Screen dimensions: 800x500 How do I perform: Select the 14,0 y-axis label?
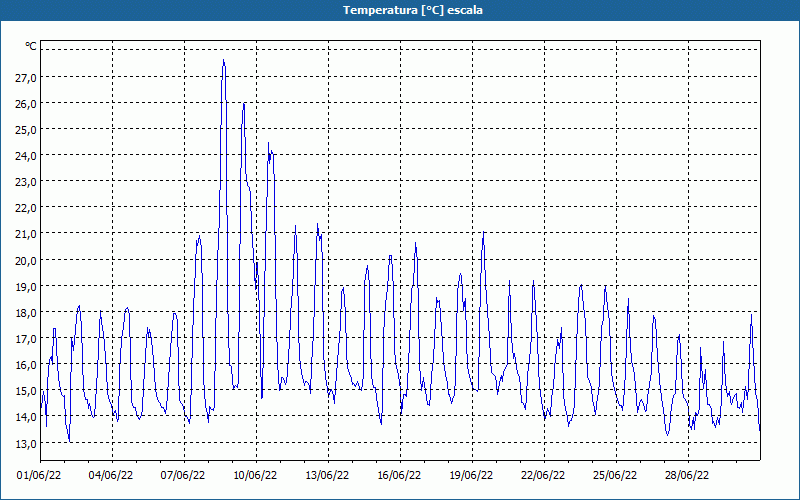click(26, 417)
